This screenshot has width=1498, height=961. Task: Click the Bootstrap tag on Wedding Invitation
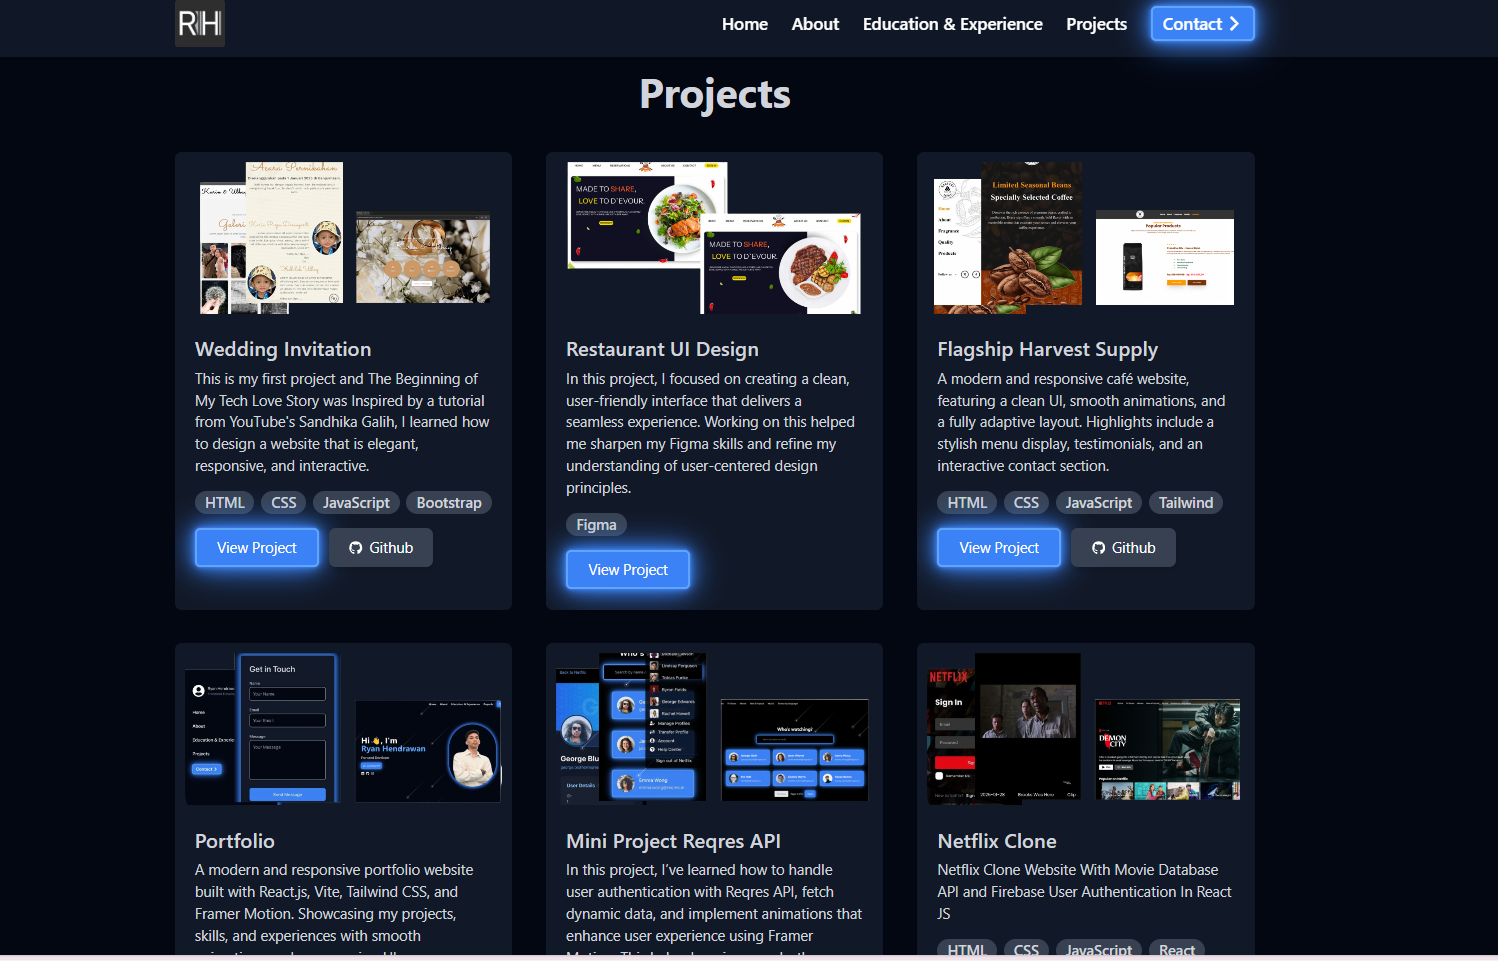(x=449, y=503)
